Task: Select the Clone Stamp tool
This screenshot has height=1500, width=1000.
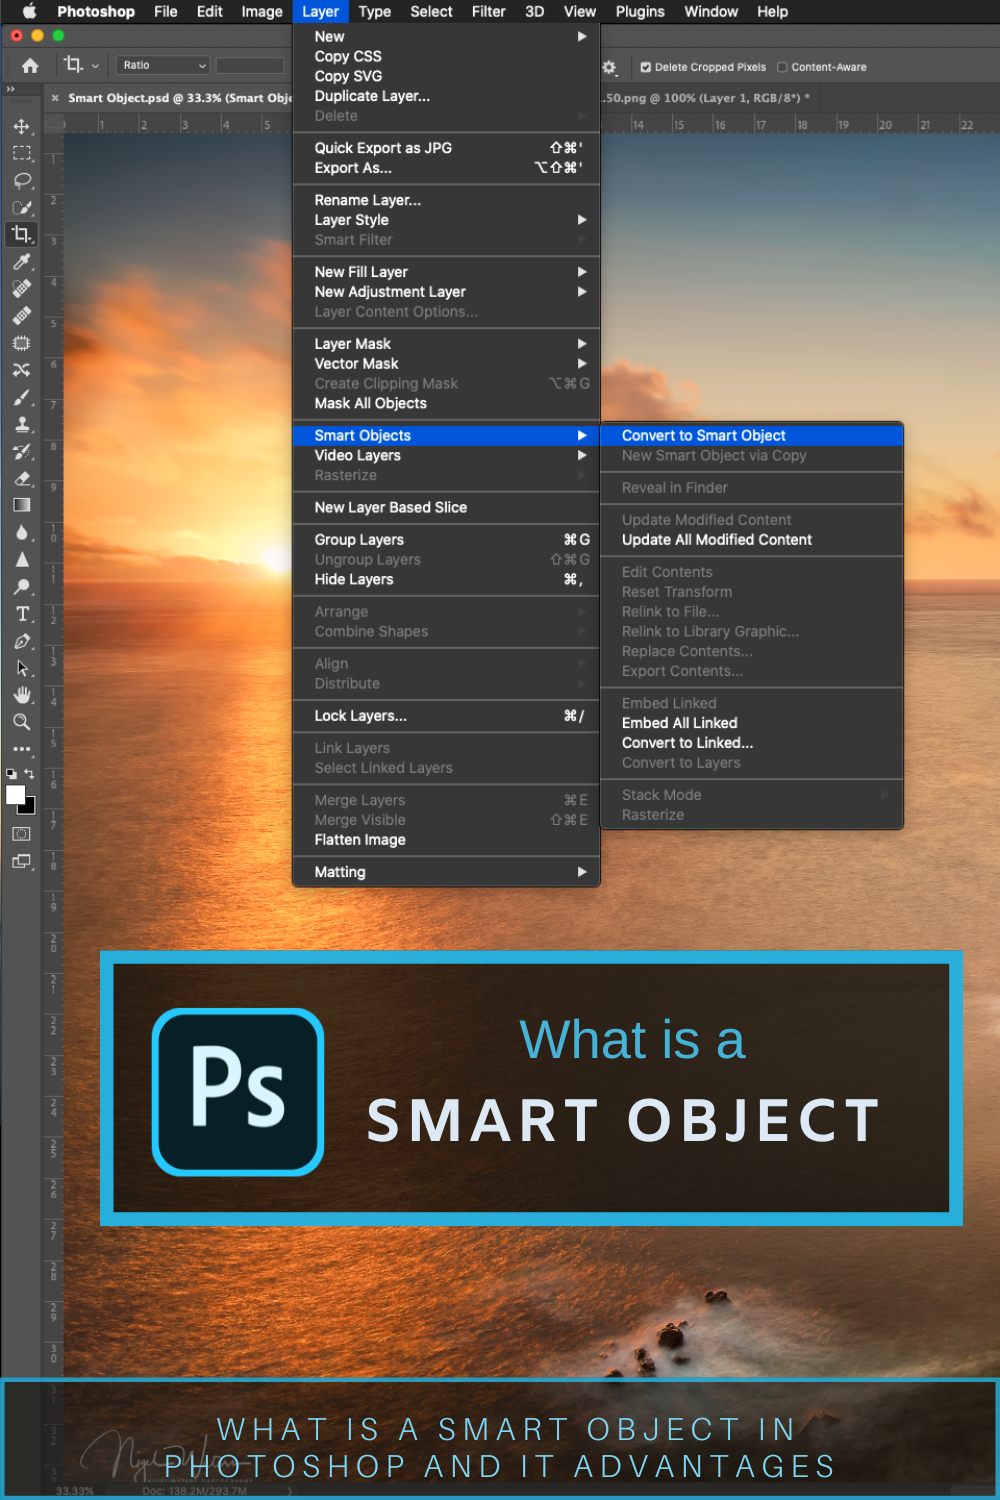Action: click(x=22, y=423)
